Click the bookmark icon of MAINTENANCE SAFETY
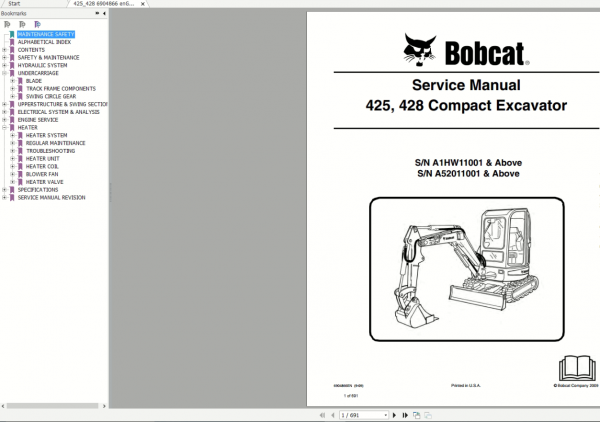Image resolution: width=600 pixels, height=422 pixels. tap(12, 34)
